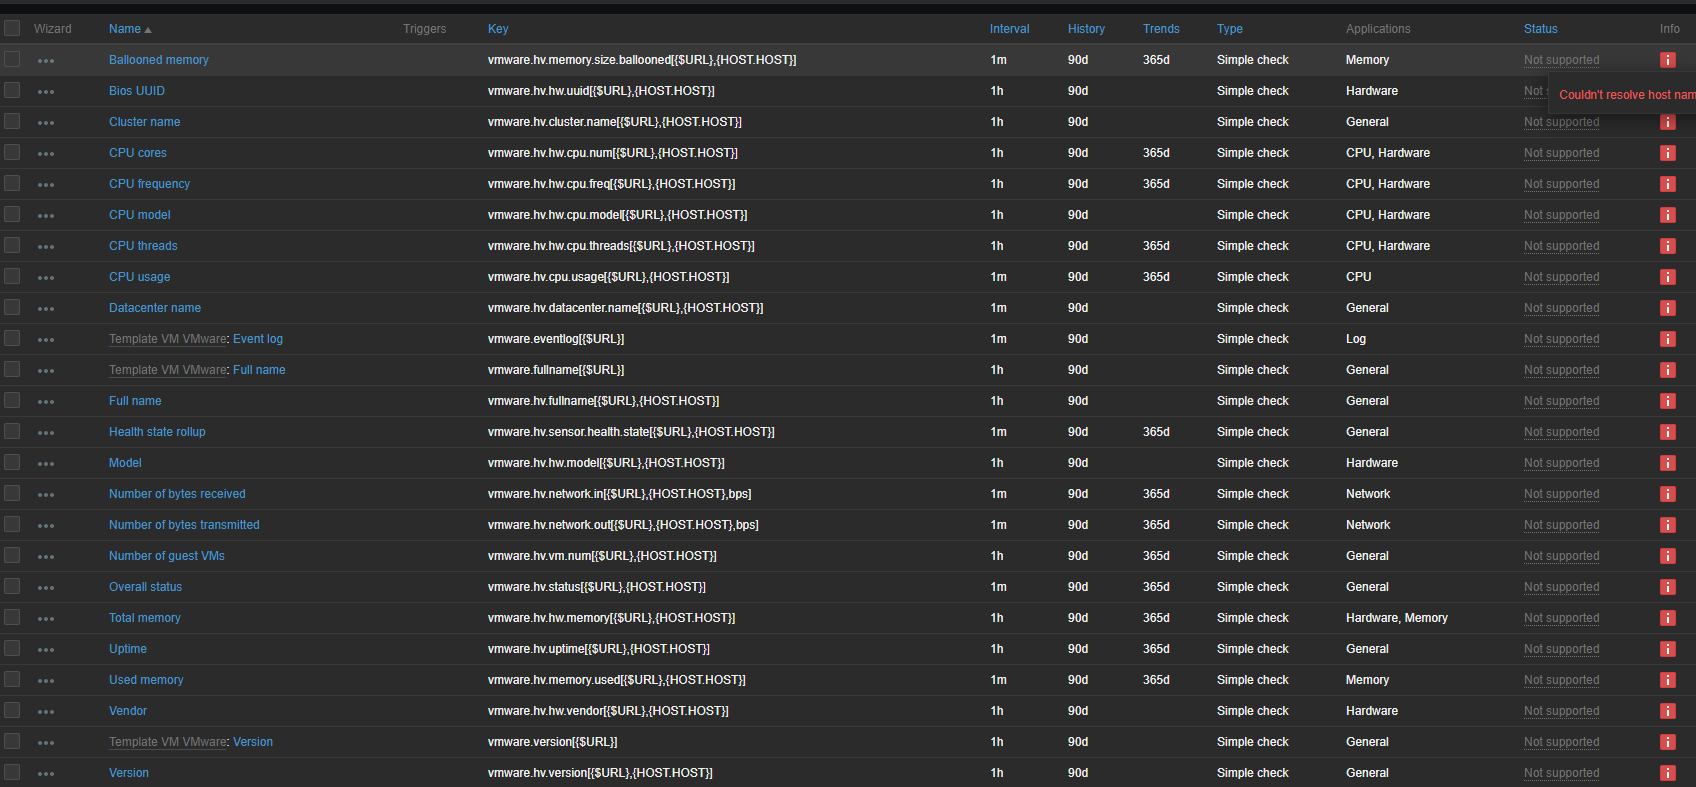1696x787 pixels.
Task: Open the error info icon for Uptime
Action: point(1668,649)
